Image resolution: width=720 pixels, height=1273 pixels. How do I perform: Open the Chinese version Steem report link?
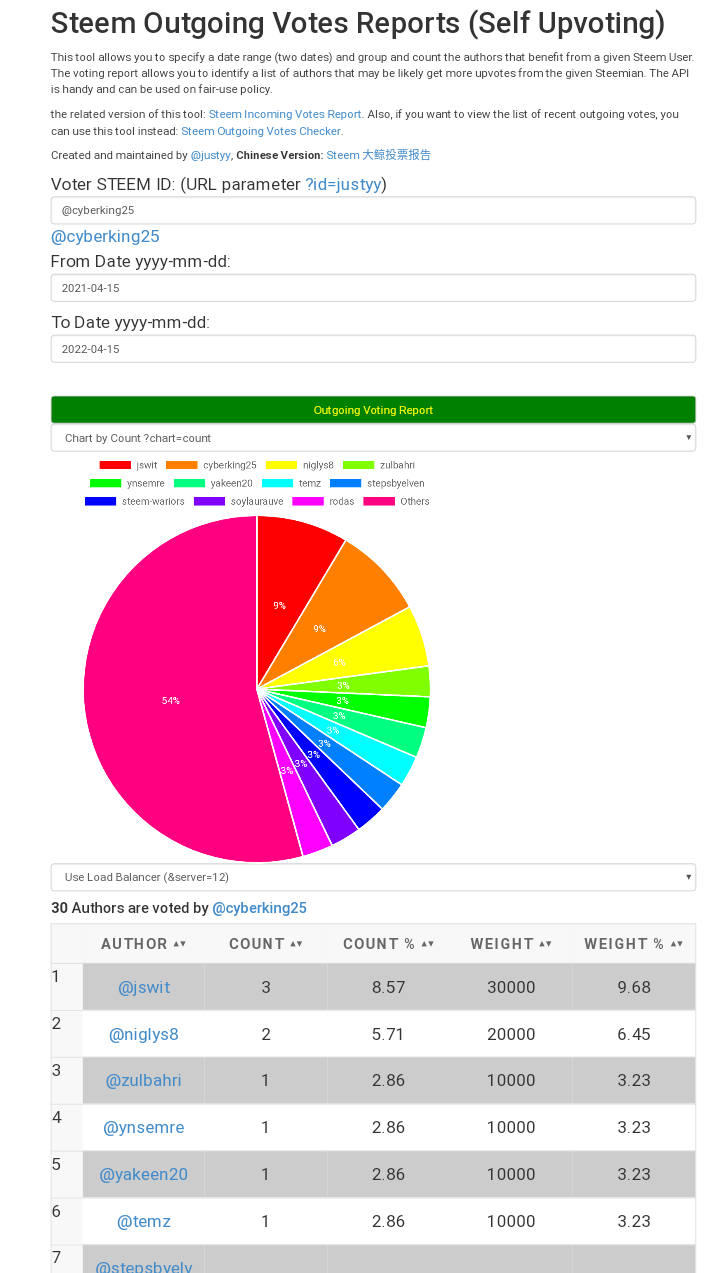click(378, 155)
